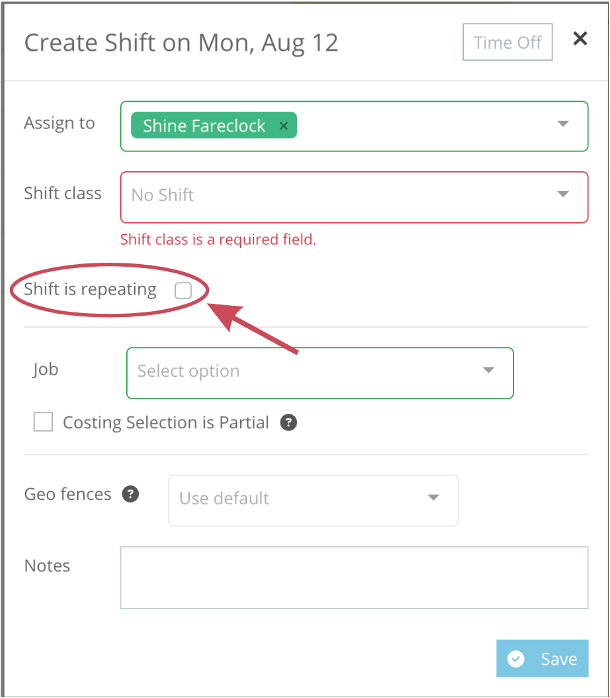Click the Shift is repeating label
The height and width of the screenshot is (698, 610).
click(x=90, y=289)
